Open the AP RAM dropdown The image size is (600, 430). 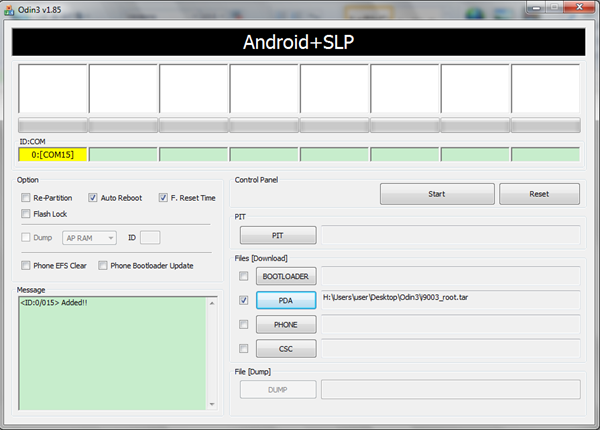click(x=90, y=238)
